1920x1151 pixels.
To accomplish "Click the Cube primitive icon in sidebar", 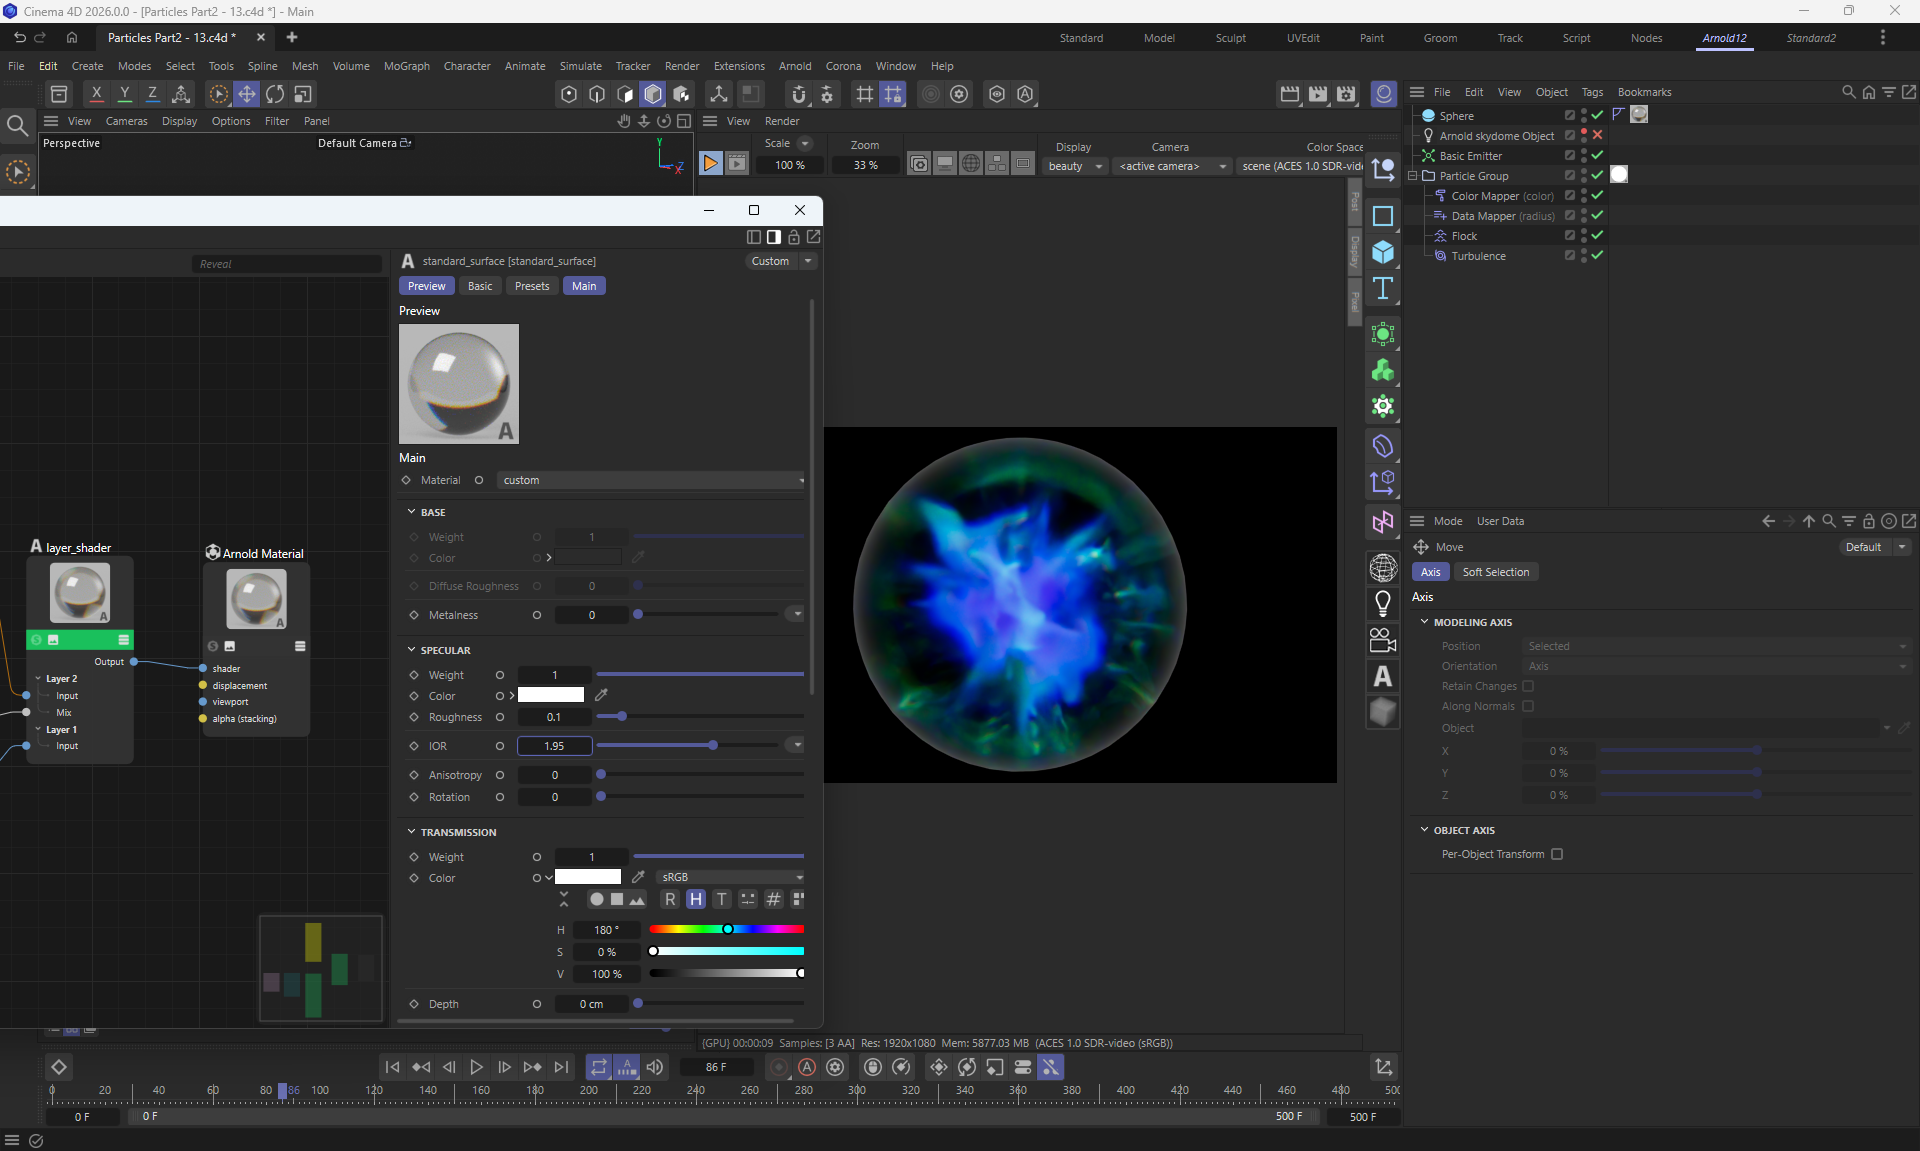I will tap(1383, 252).
